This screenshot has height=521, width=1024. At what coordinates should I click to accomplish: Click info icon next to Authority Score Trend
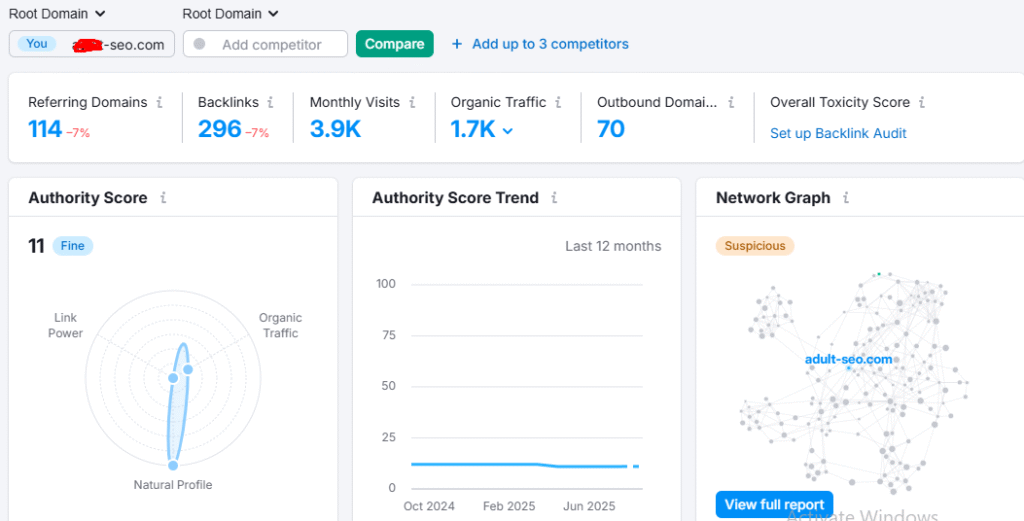(x=554, y=198)
